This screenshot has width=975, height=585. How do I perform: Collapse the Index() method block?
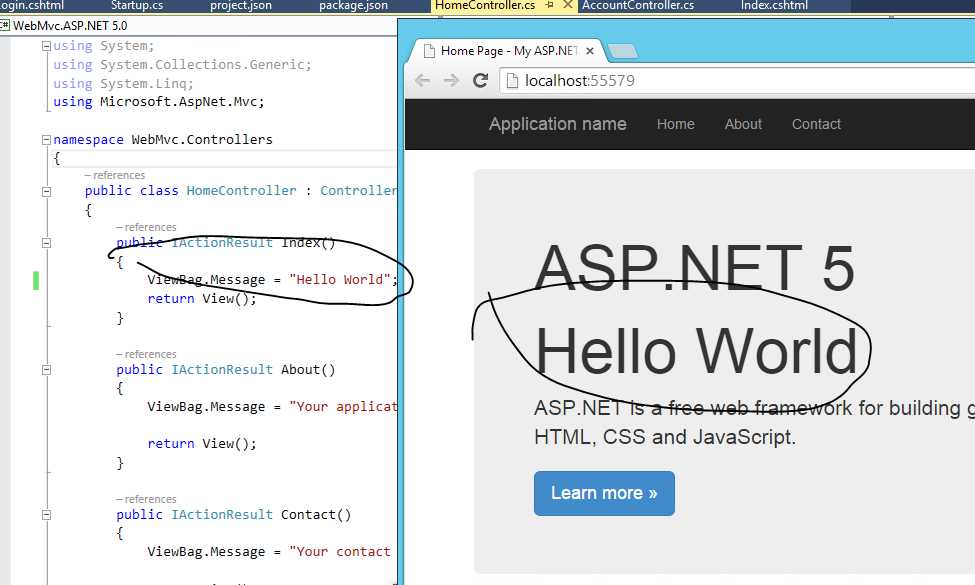coord(46,243)
